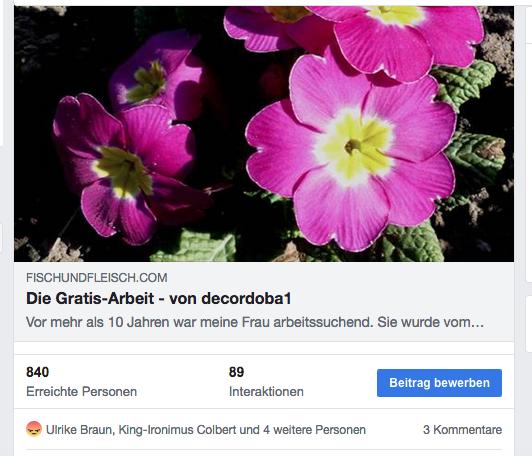Click the Interaktionen label
The image size is (532, 456).
click(x=266, y=392)
